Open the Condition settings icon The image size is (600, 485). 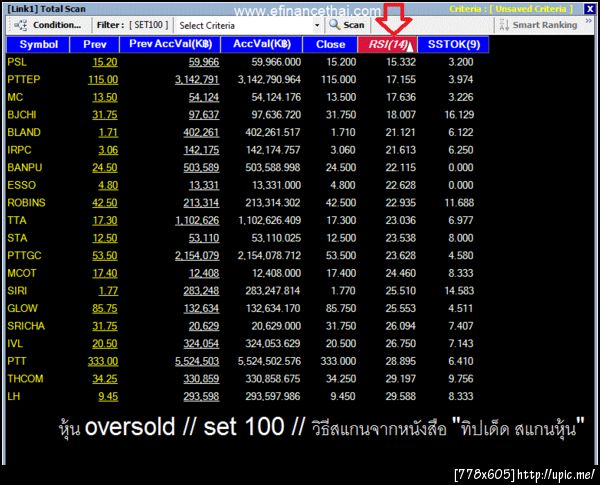[x=20, y=25]
